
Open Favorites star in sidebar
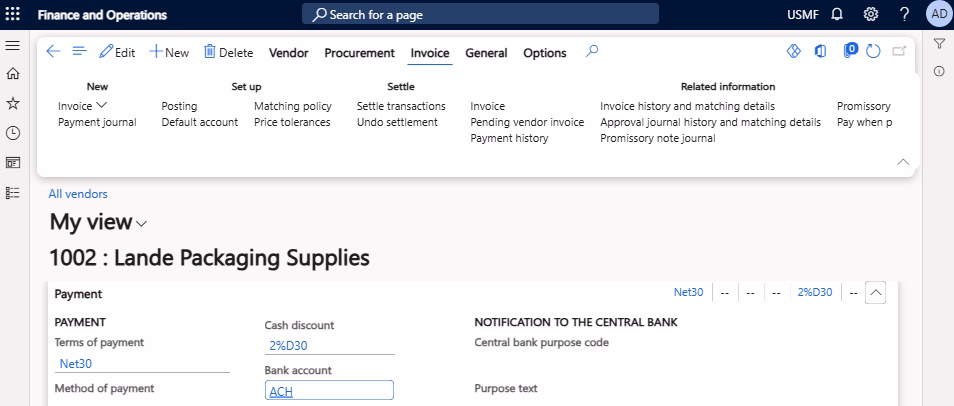[x=12, y=103]
